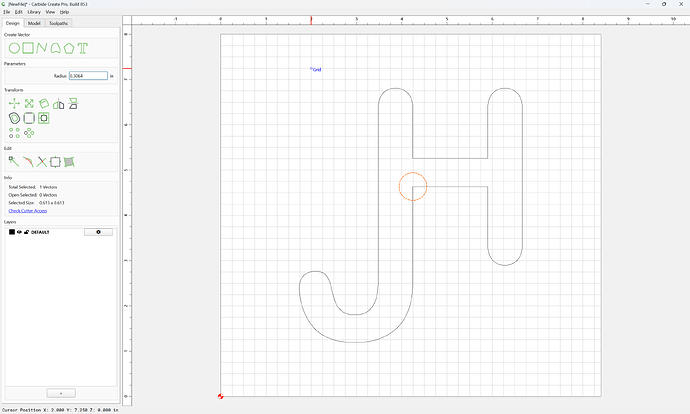The image size is (690, 414).
Task: Use the Trim Vectors tool
Action: pos(42,162)
